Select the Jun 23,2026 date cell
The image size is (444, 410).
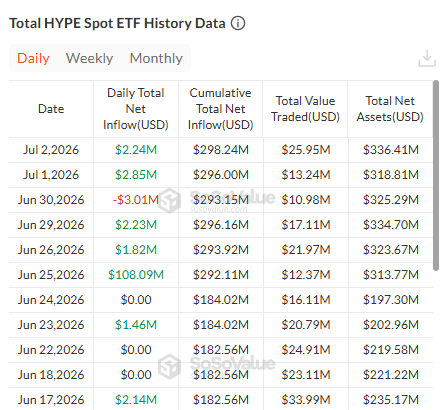[x=51, y=325]
